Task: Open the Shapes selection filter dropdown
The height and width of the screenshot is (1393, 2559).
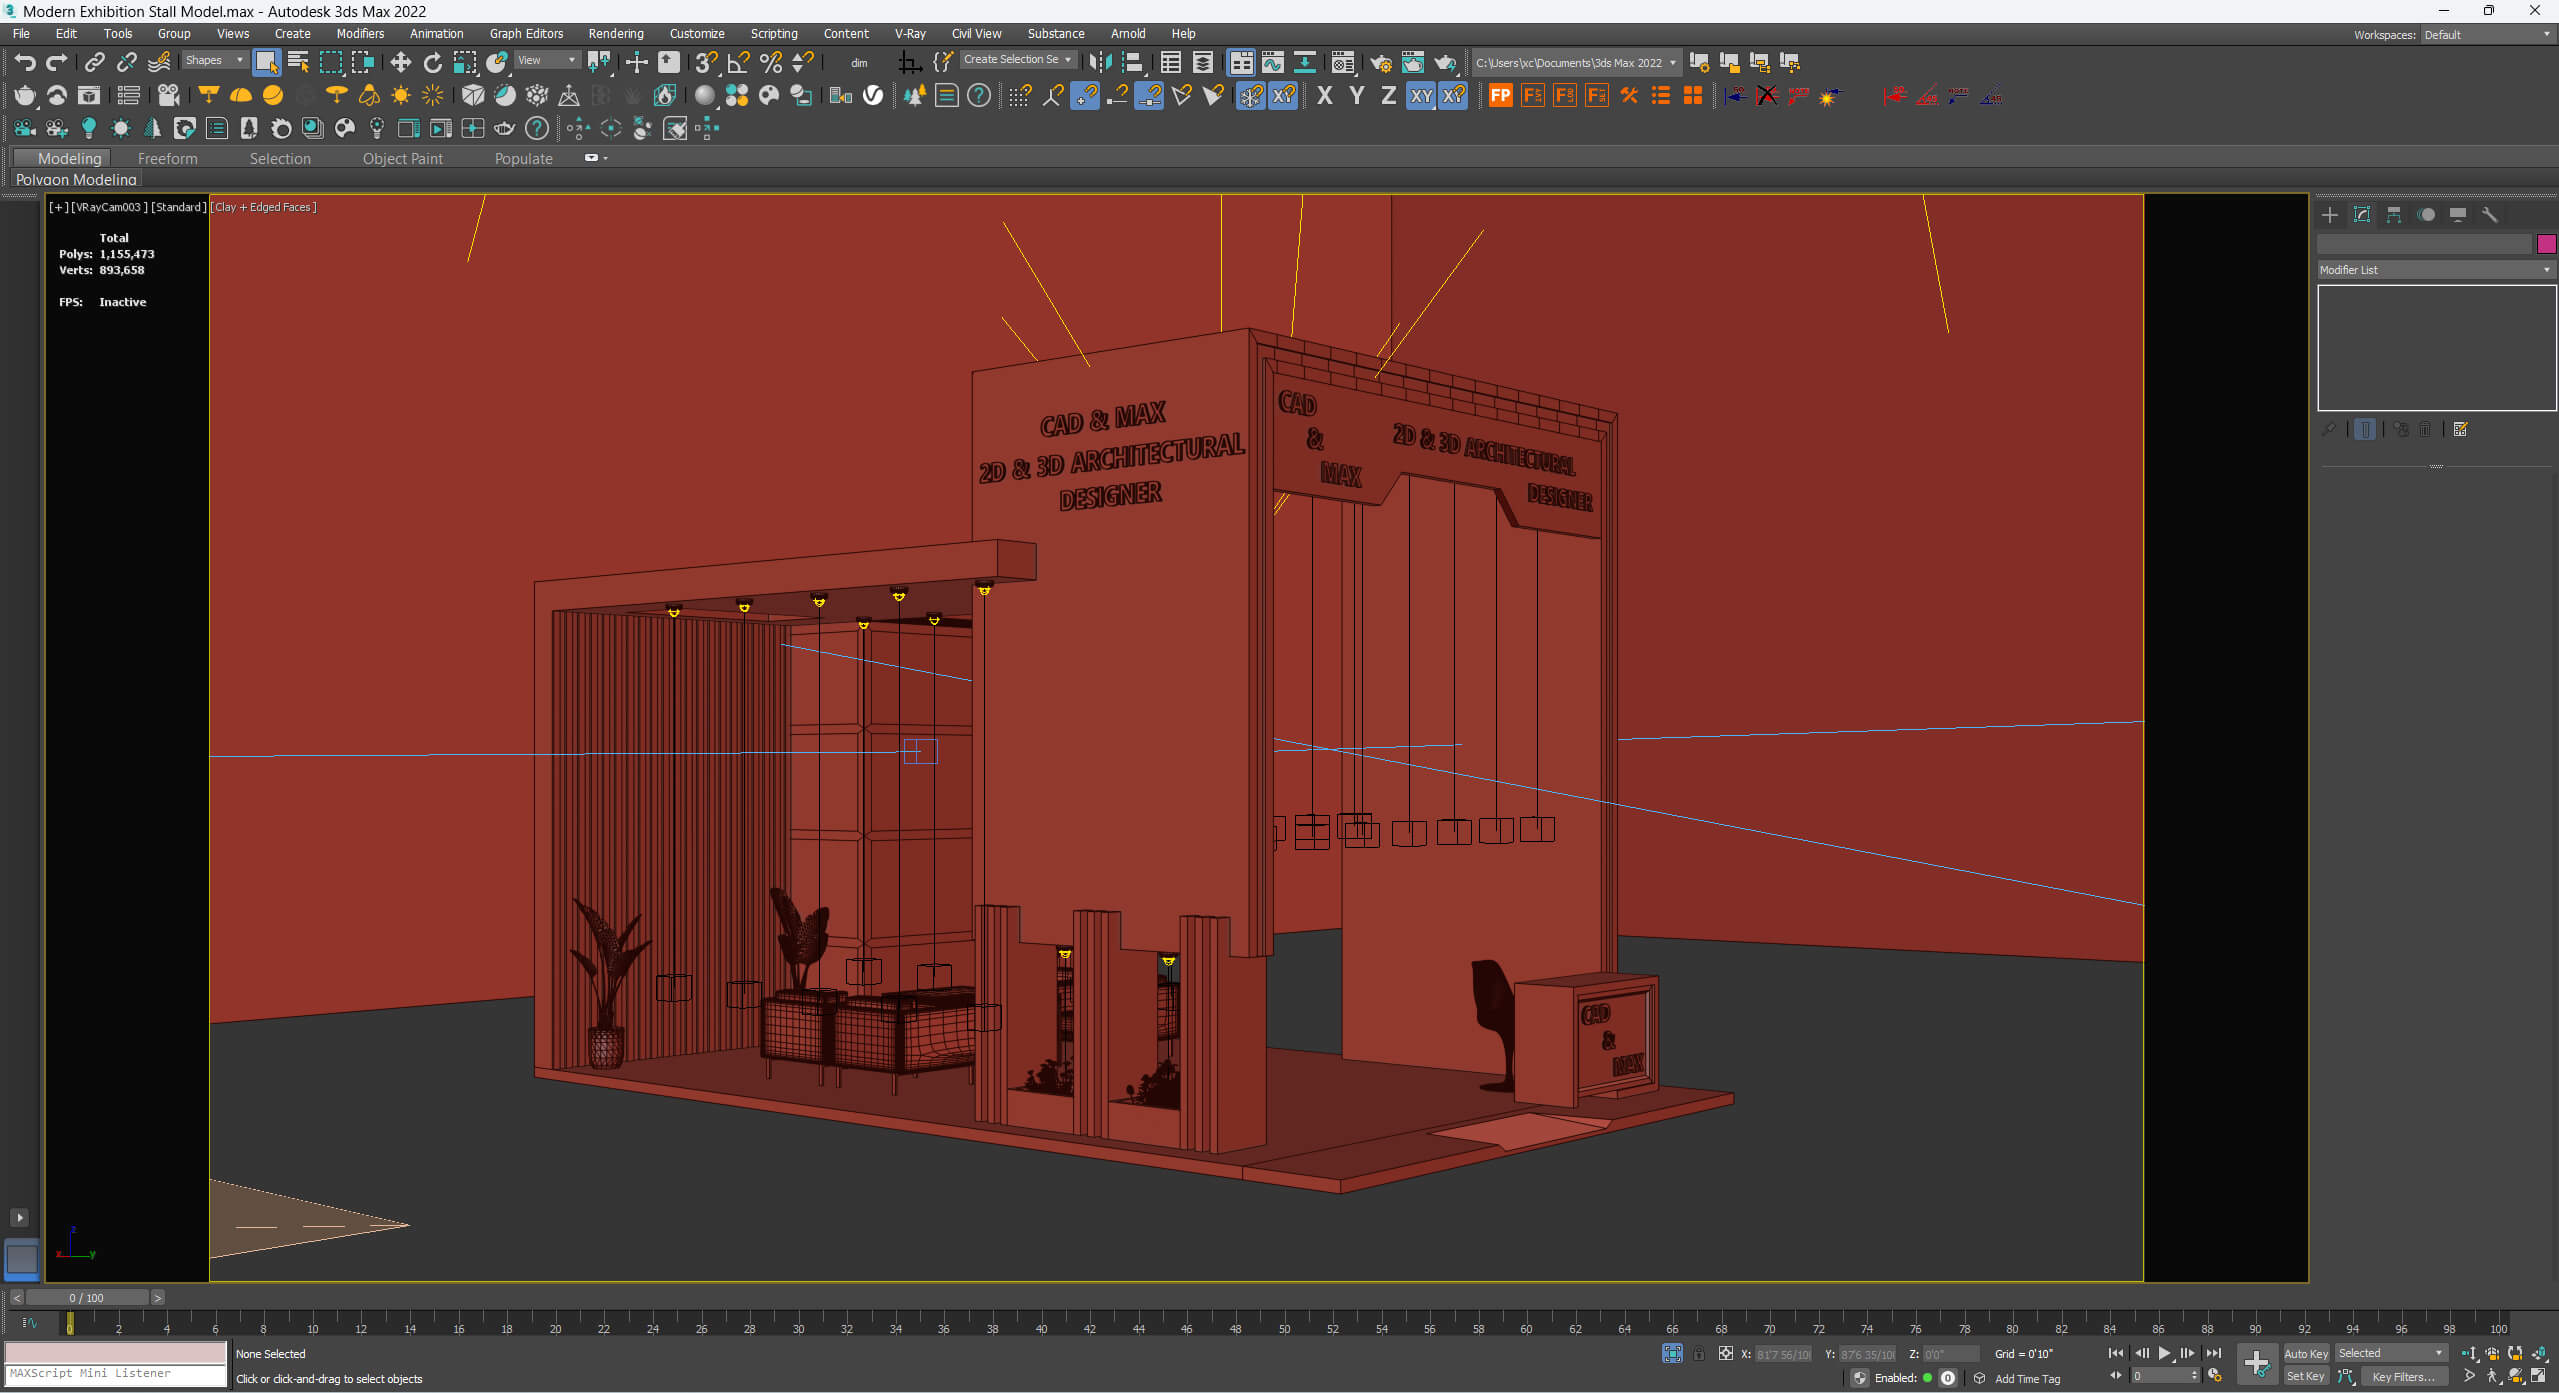Action: 214,60
